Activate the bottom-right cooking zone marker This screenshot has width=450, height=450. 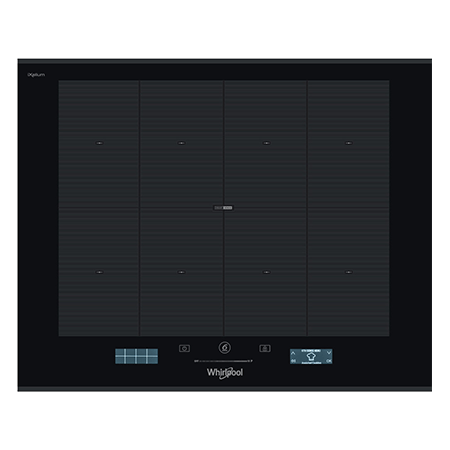click(349, 272)
